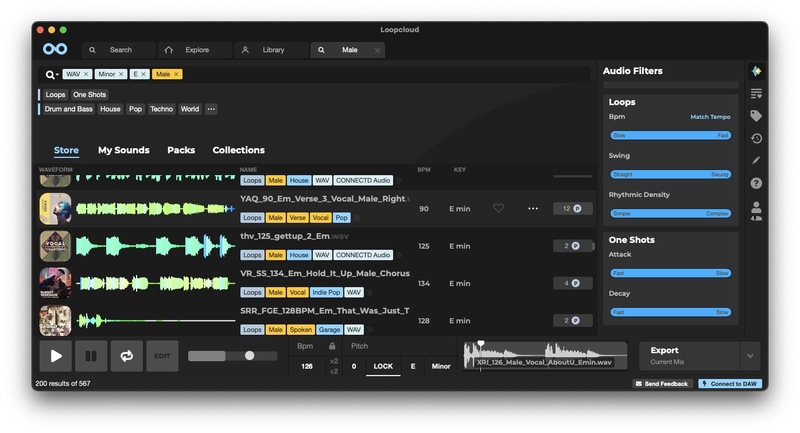The height and width of the screenshot is (433, 800).
Task: Favorite the YAQ_90_Em_Verse sample with heart
Action: (498, 209)
